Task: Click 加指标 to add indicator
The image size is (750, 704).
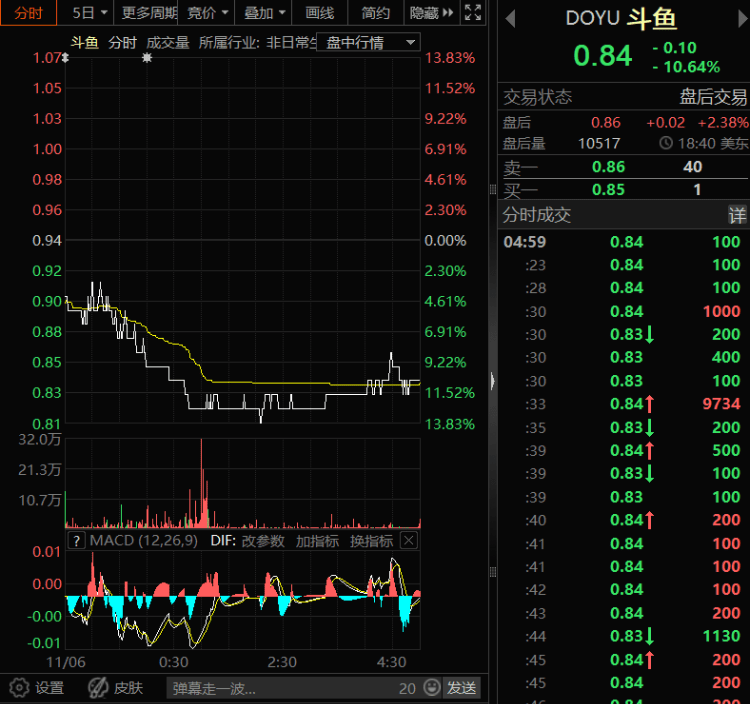Action: tap(317, 541)
